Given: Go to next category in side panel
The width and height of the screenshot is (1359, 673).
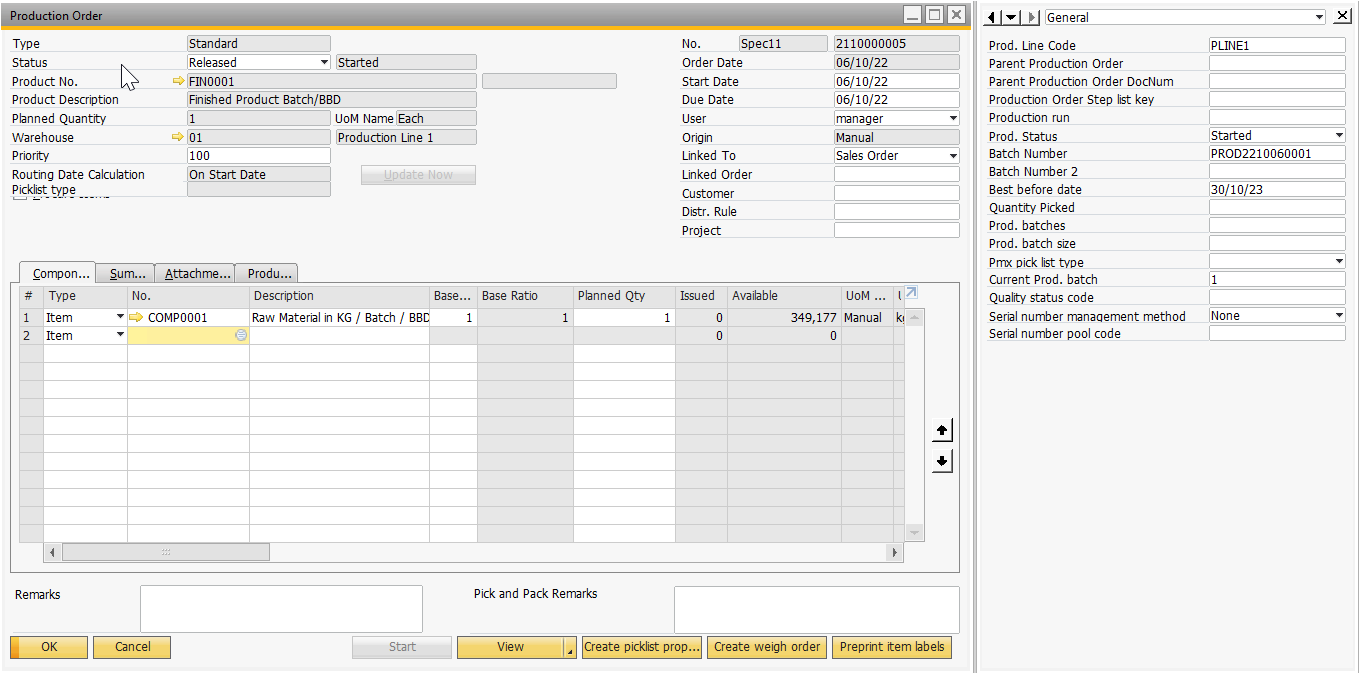Looking at the screenshot, I should pyautogui.click(x=1033, y=17).
